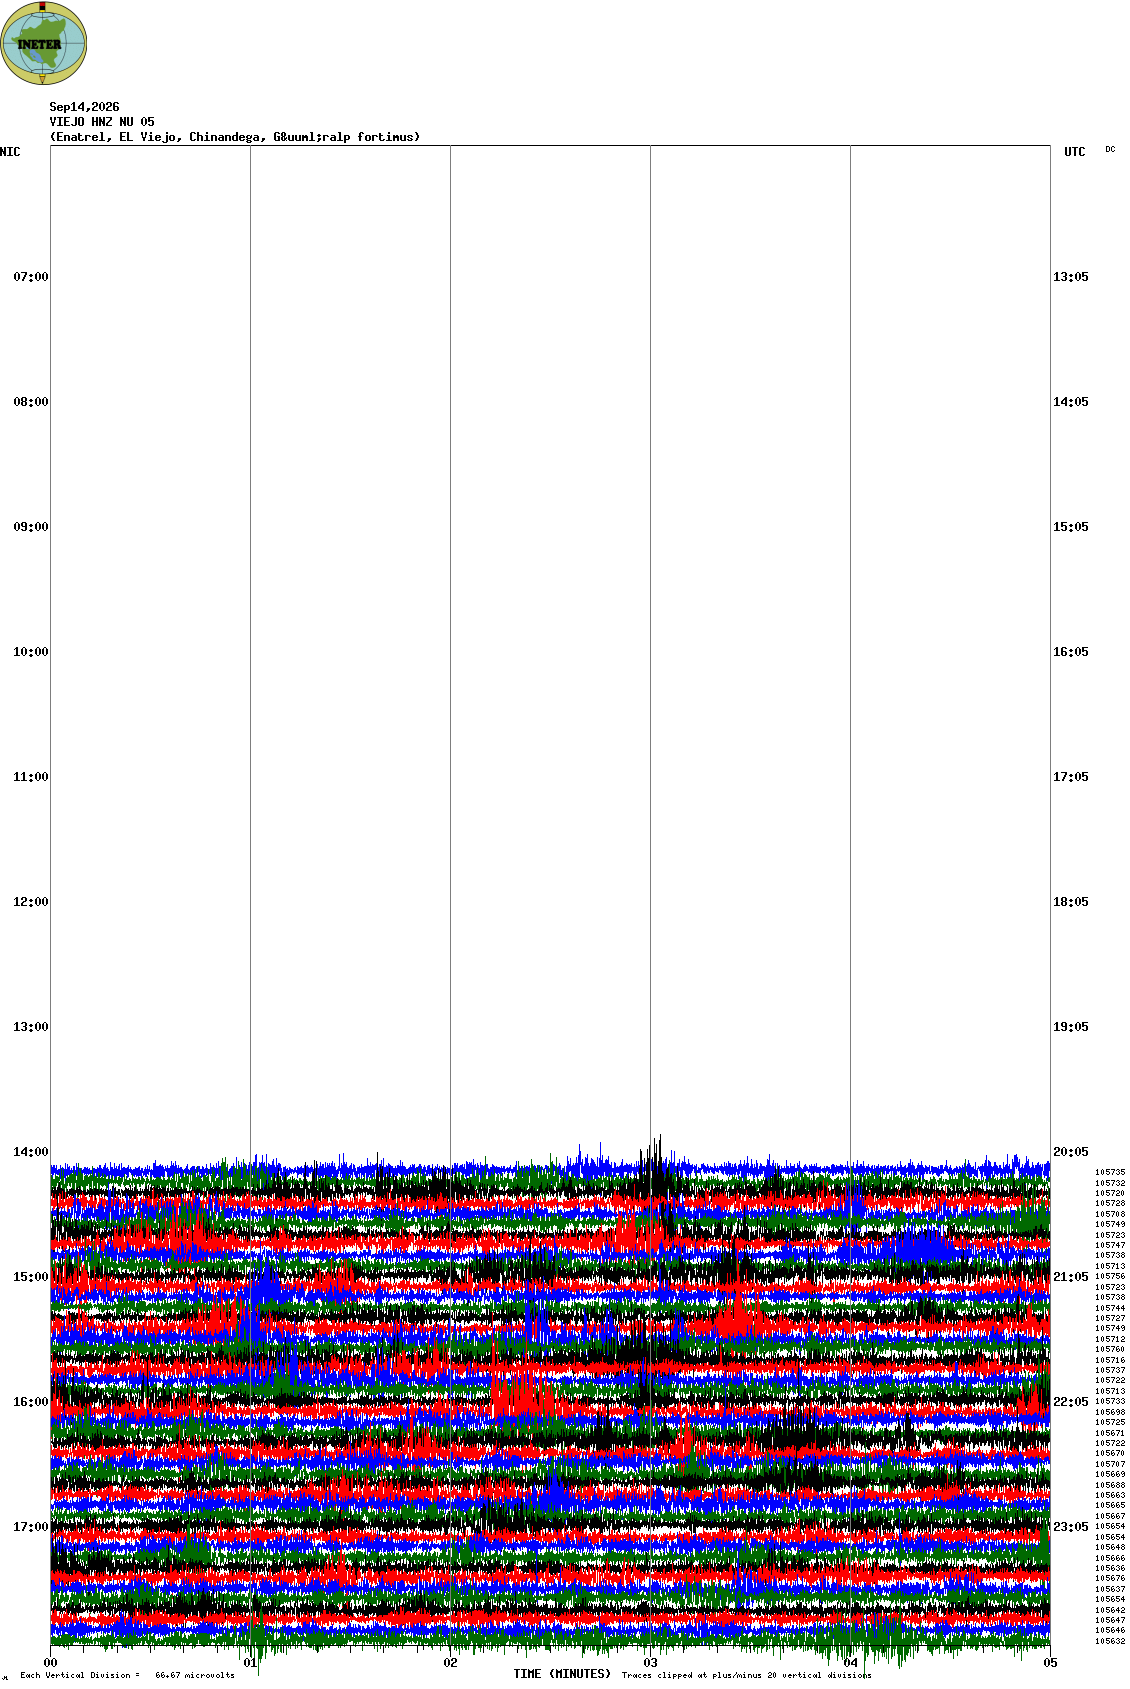This screenshot has height=1689, width=1130.
Task: Select the Sep14,2026 date label
Action: pyautogui.click(x=84, y=107)
